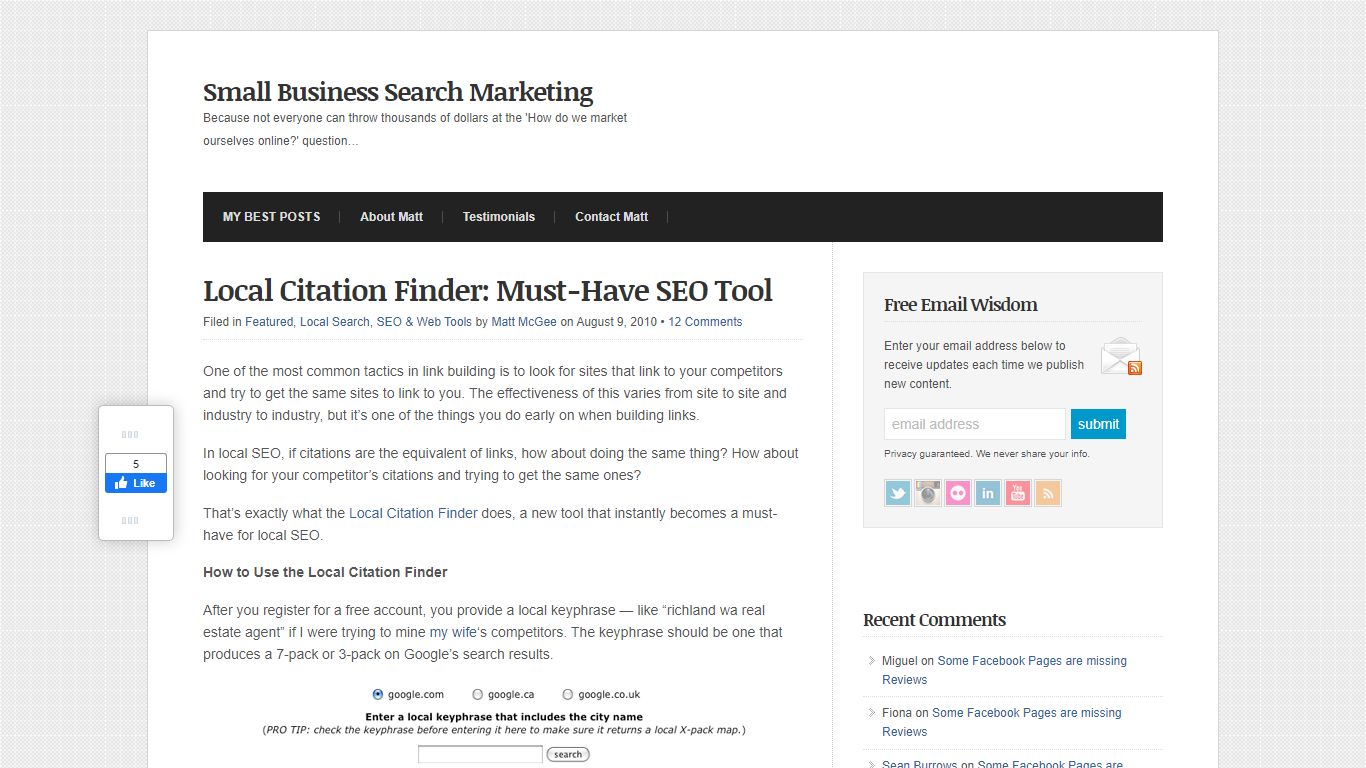
Task: Click the Small Business Search Marketing title
Action: pos(398,92)
